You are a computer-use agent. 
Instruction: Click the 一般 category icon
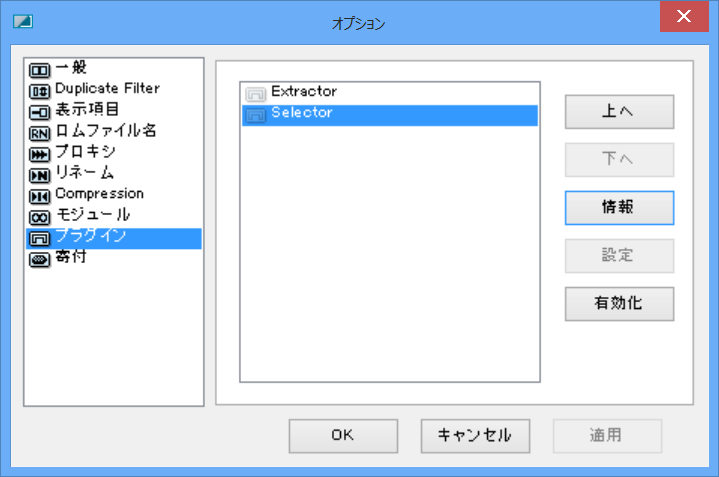tap(39, 71)
